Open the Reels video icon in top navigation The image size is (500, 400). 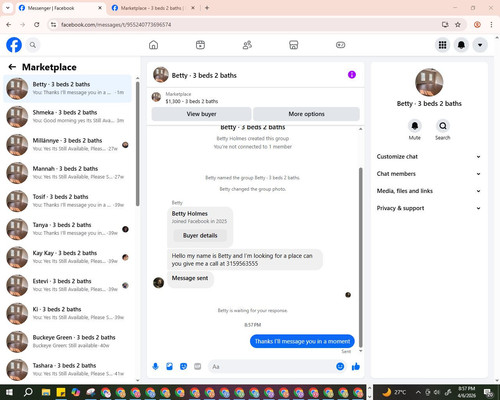pyautogui.click(x=200, y=45)
